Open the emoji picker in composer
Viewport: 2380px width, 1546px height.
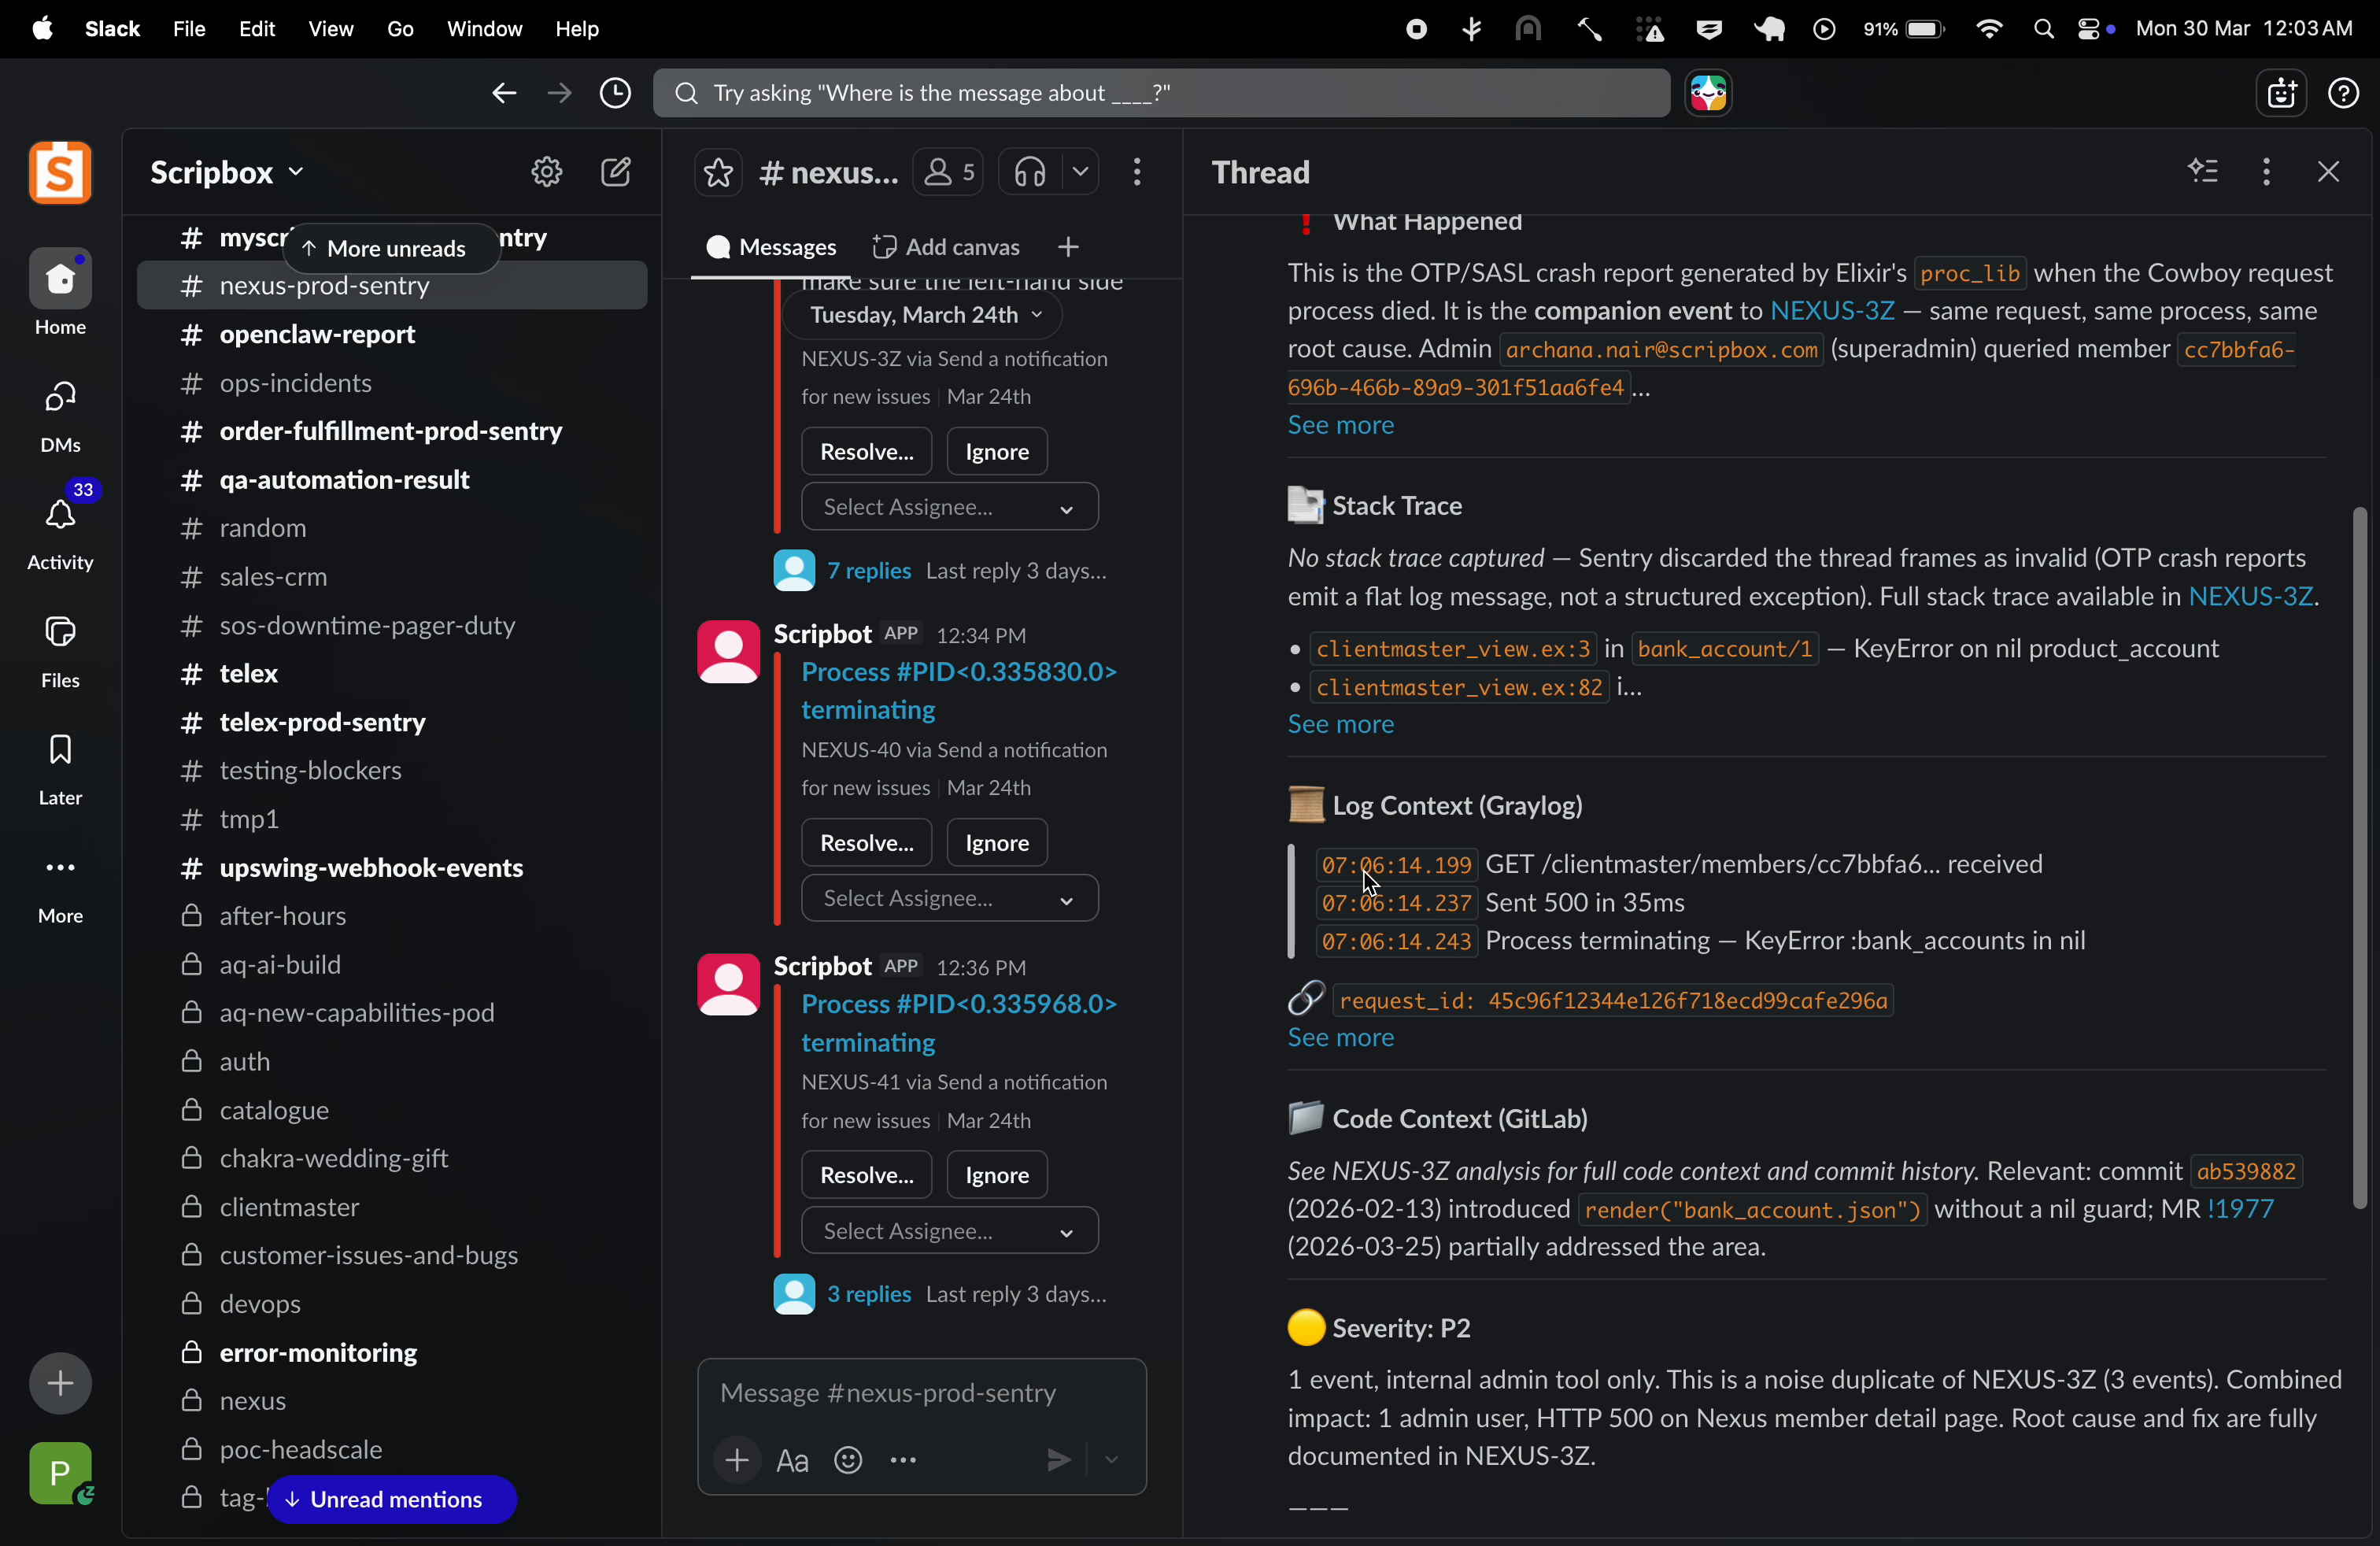[x=848, y=1461]
